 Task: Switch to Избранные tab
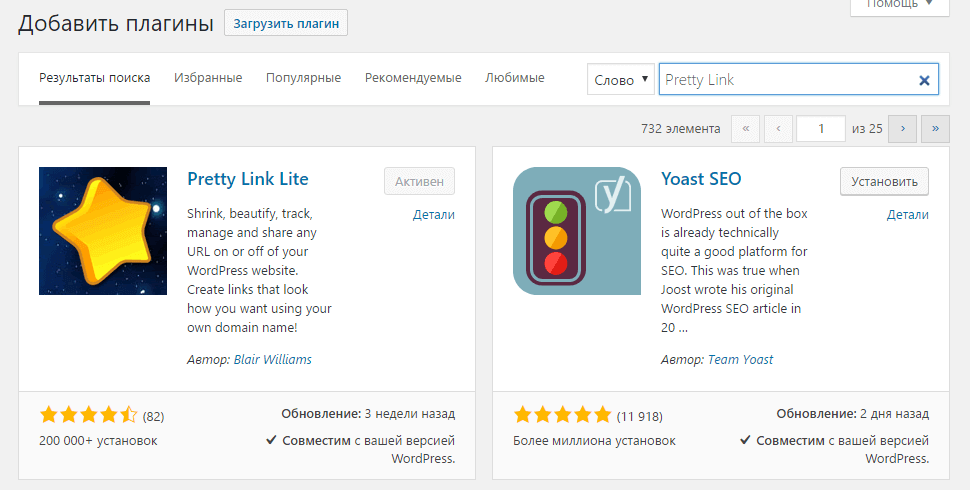click(208, 78)
